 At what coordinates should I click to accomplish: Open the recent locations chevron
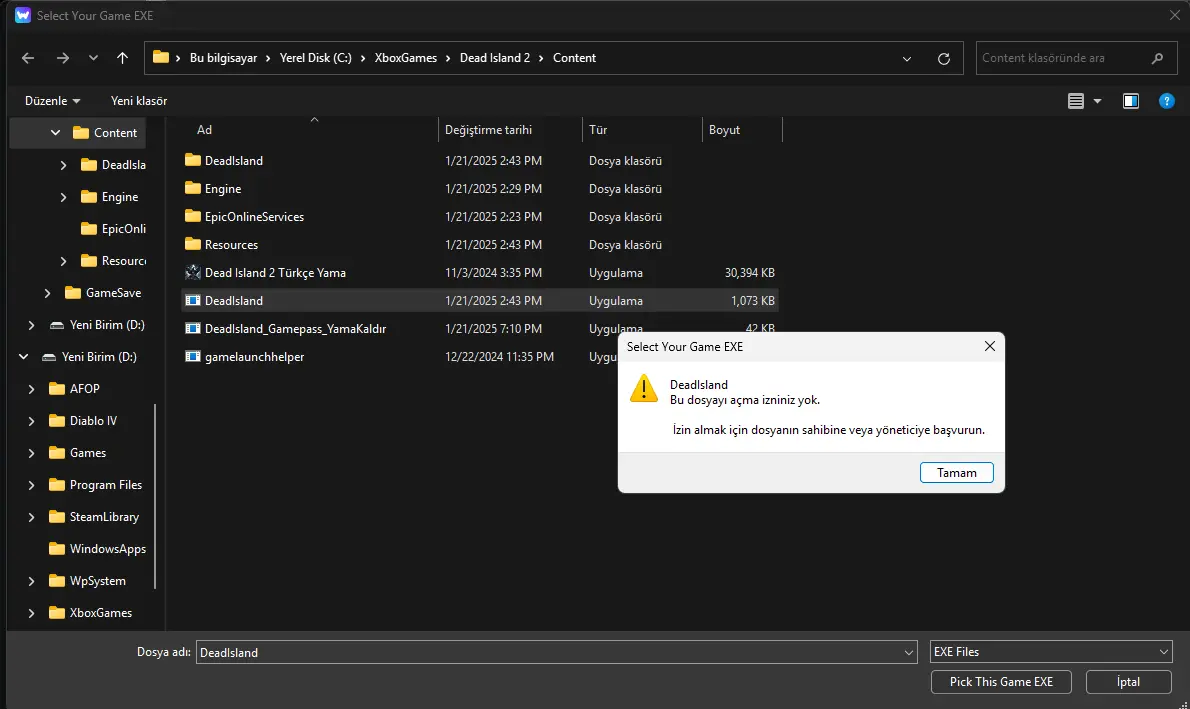(x=93, y=58)
